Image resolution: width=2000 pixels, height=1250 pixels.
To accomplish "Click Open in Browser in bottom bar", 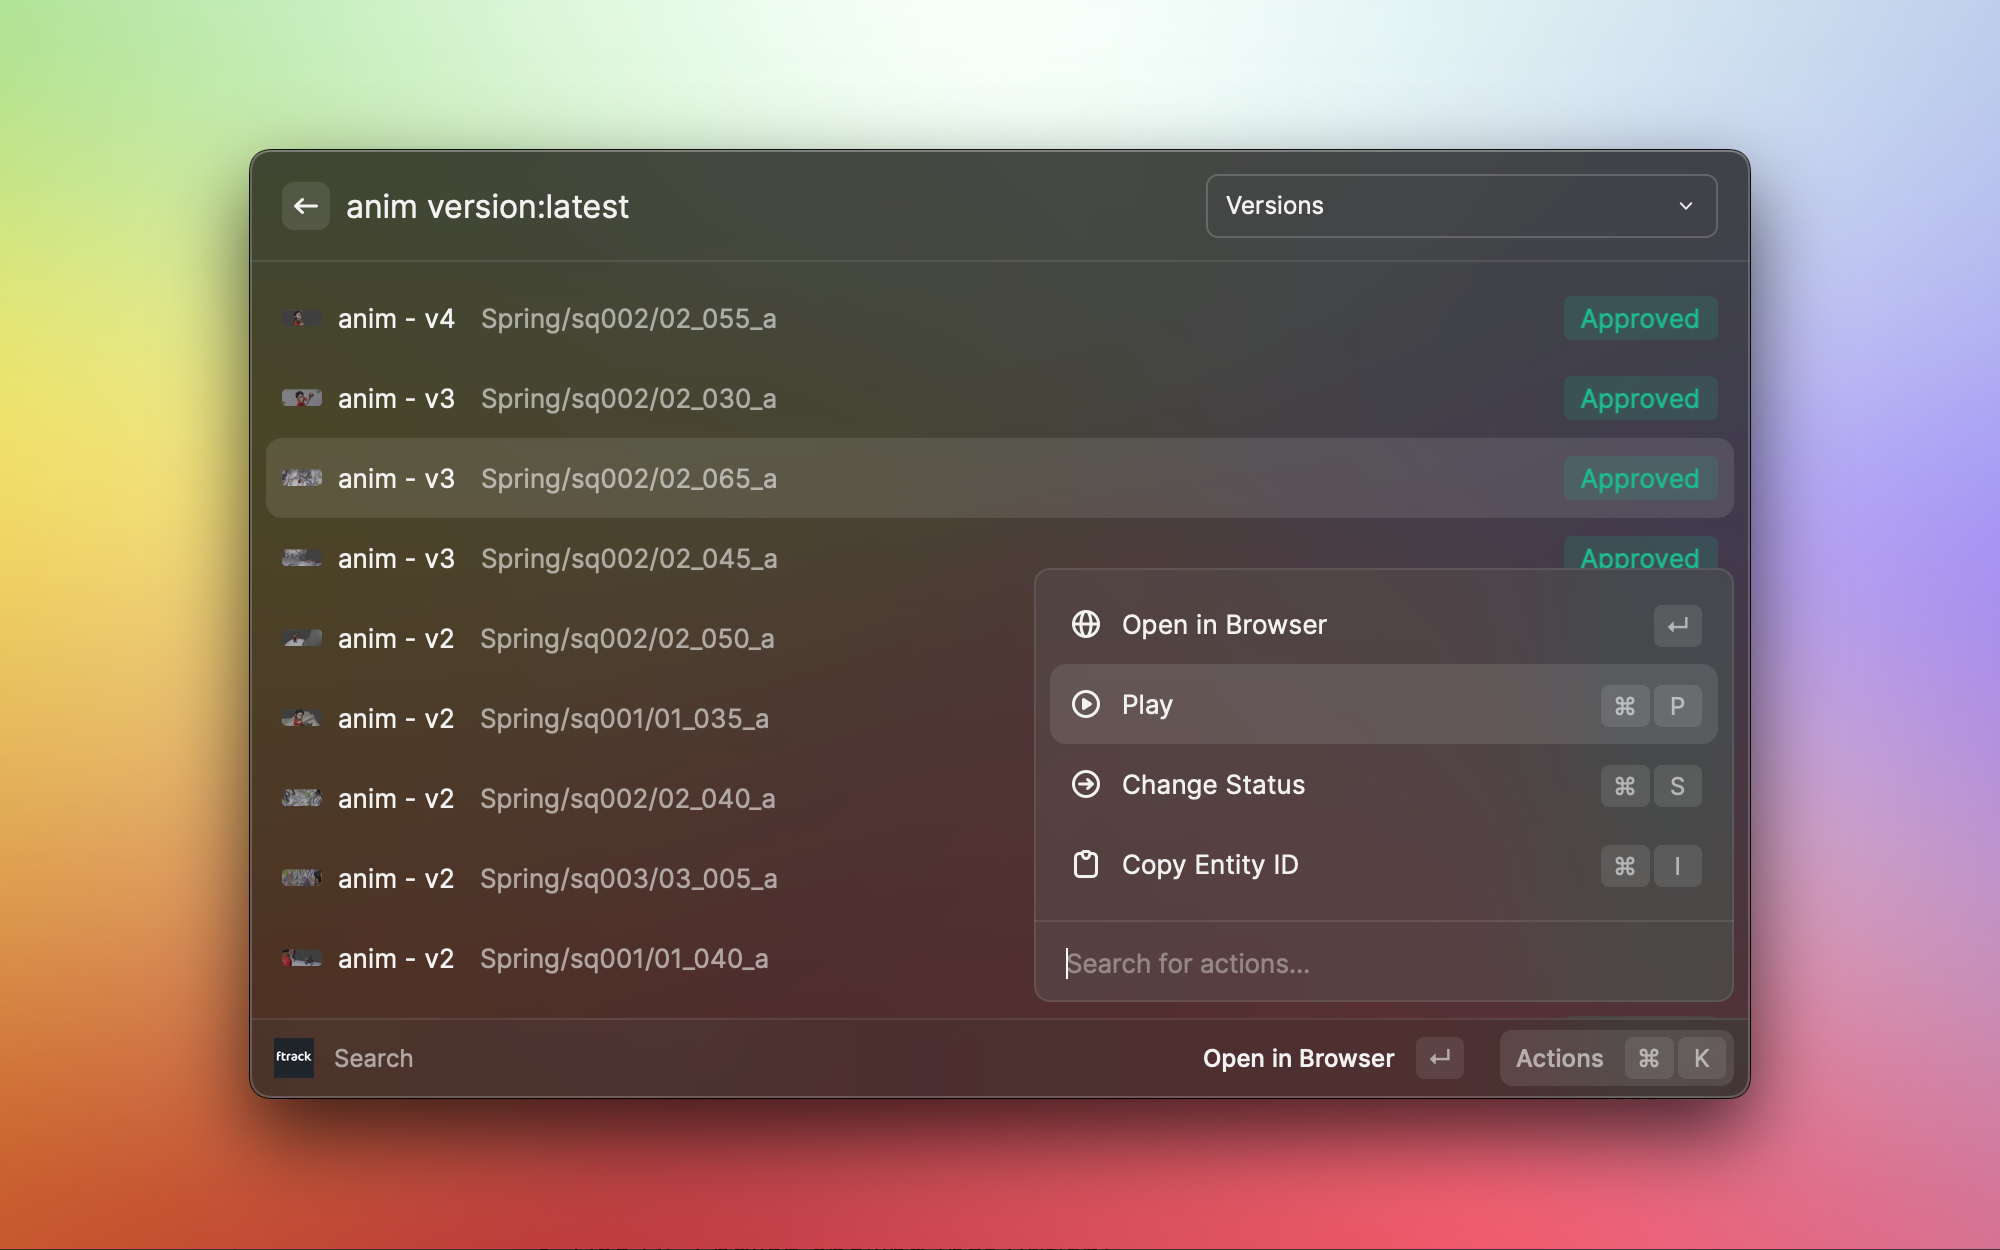I will (1298, 1058).
